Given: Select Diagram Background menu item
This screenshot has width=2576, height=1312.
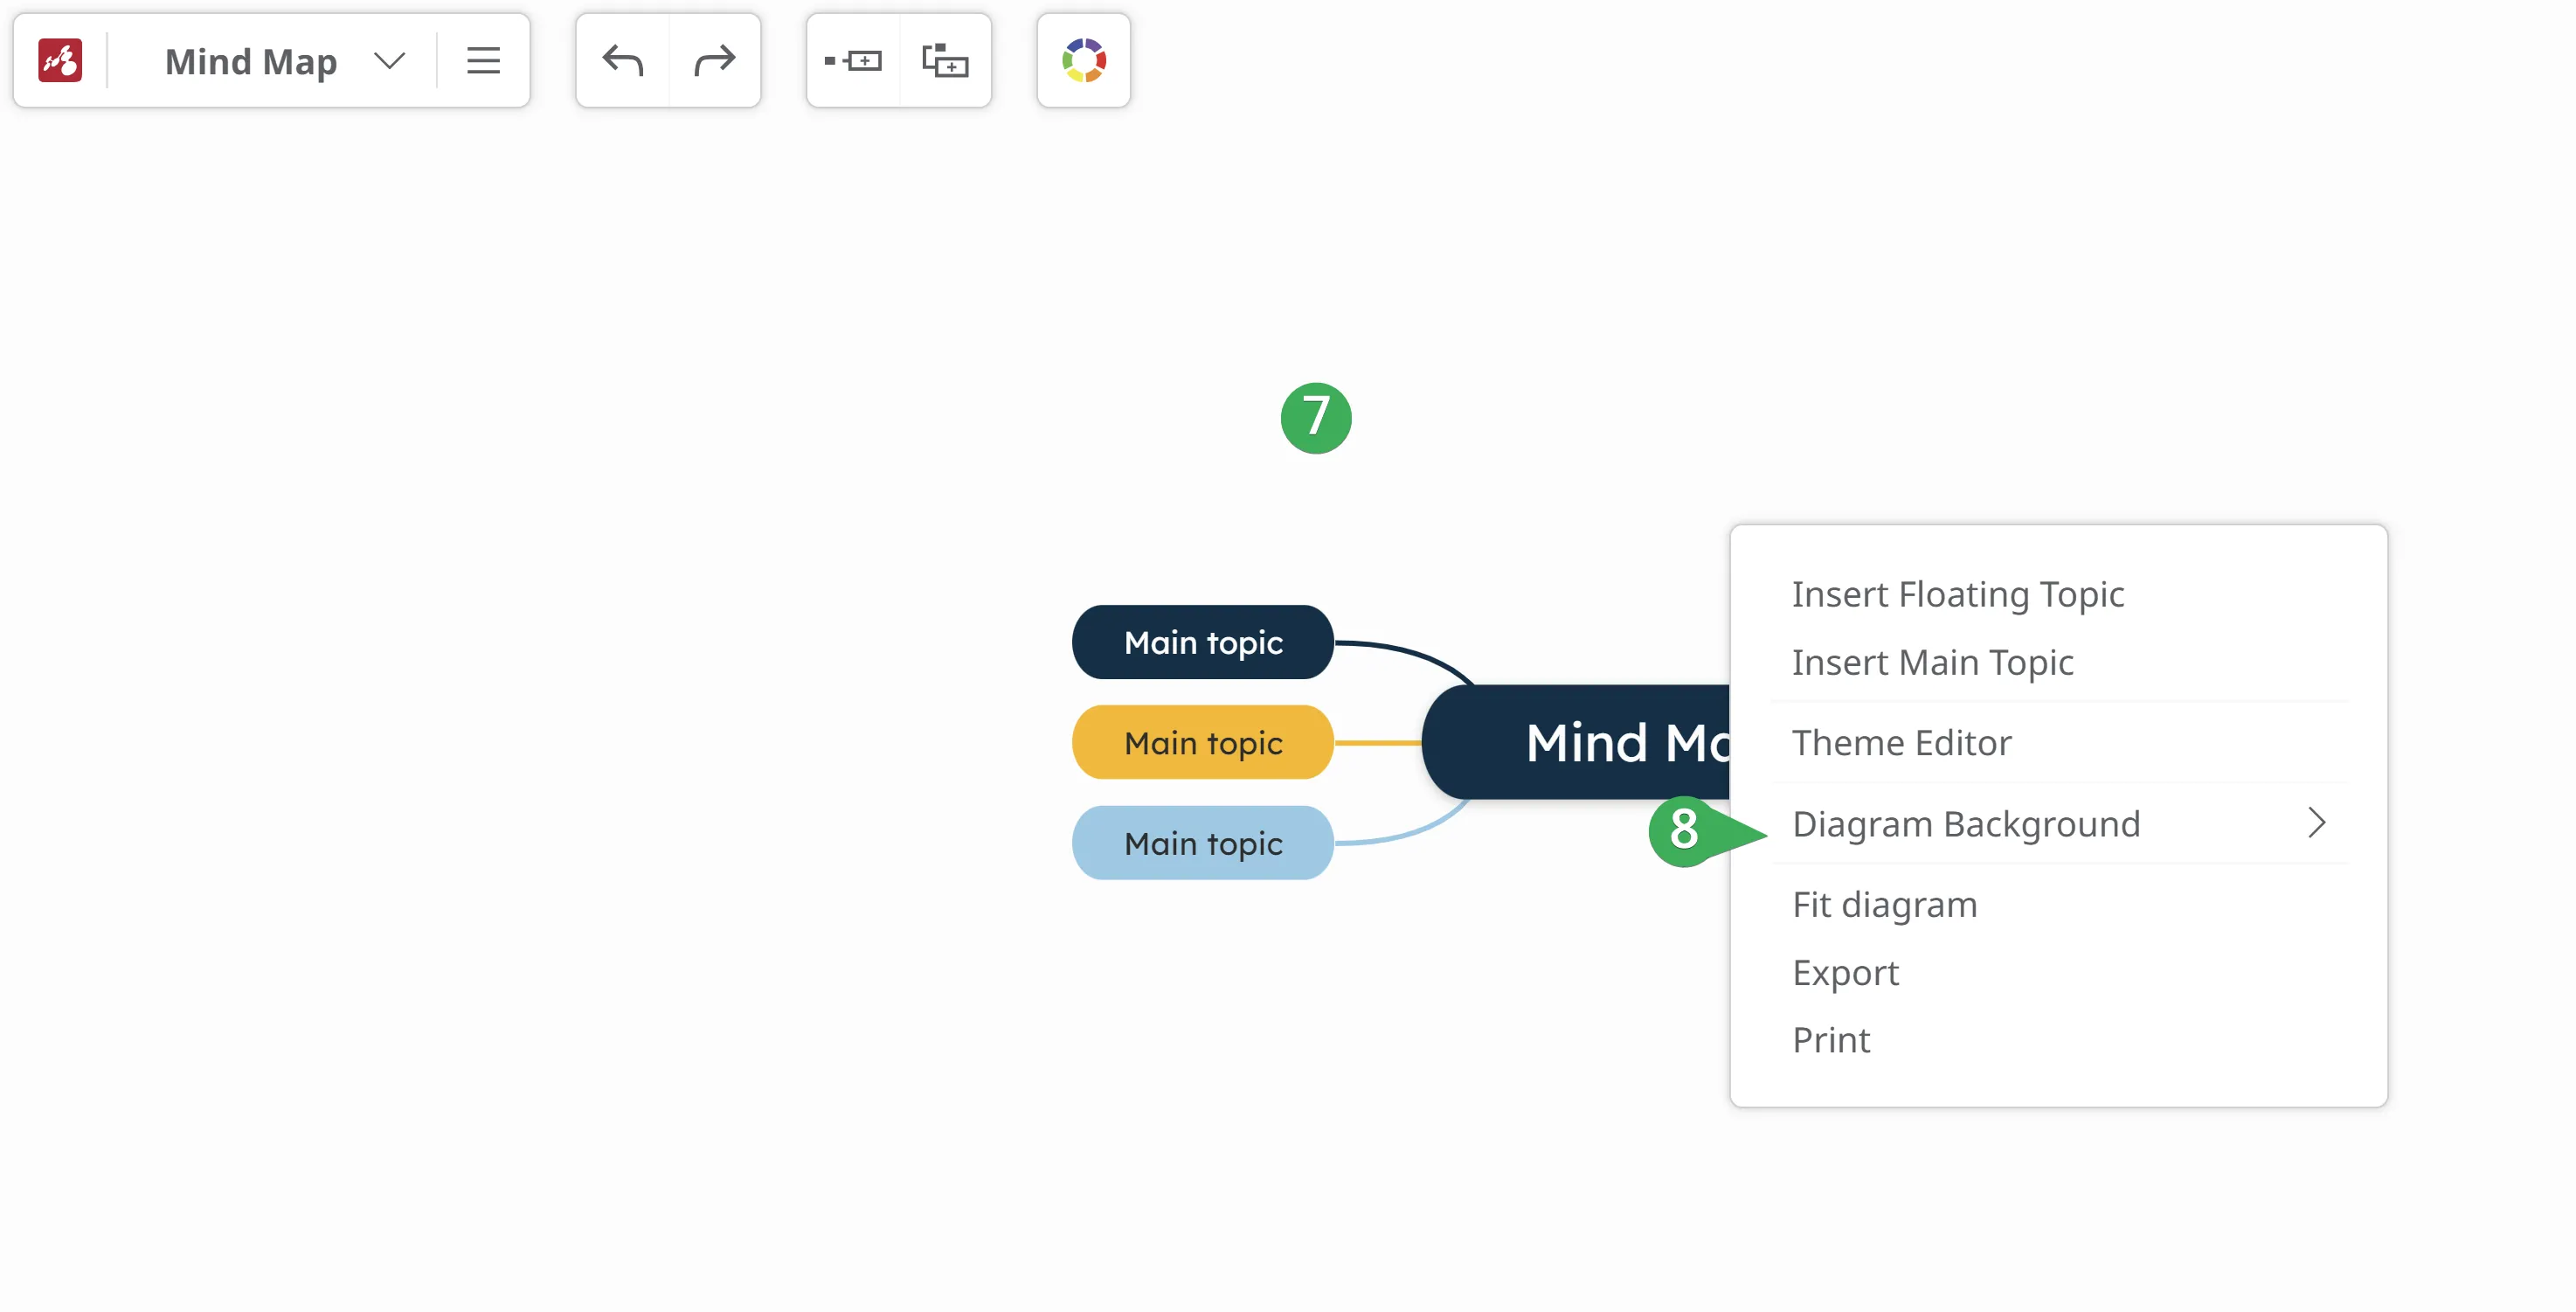Looking at the screenshot, I should click(x=1966, y=824).
